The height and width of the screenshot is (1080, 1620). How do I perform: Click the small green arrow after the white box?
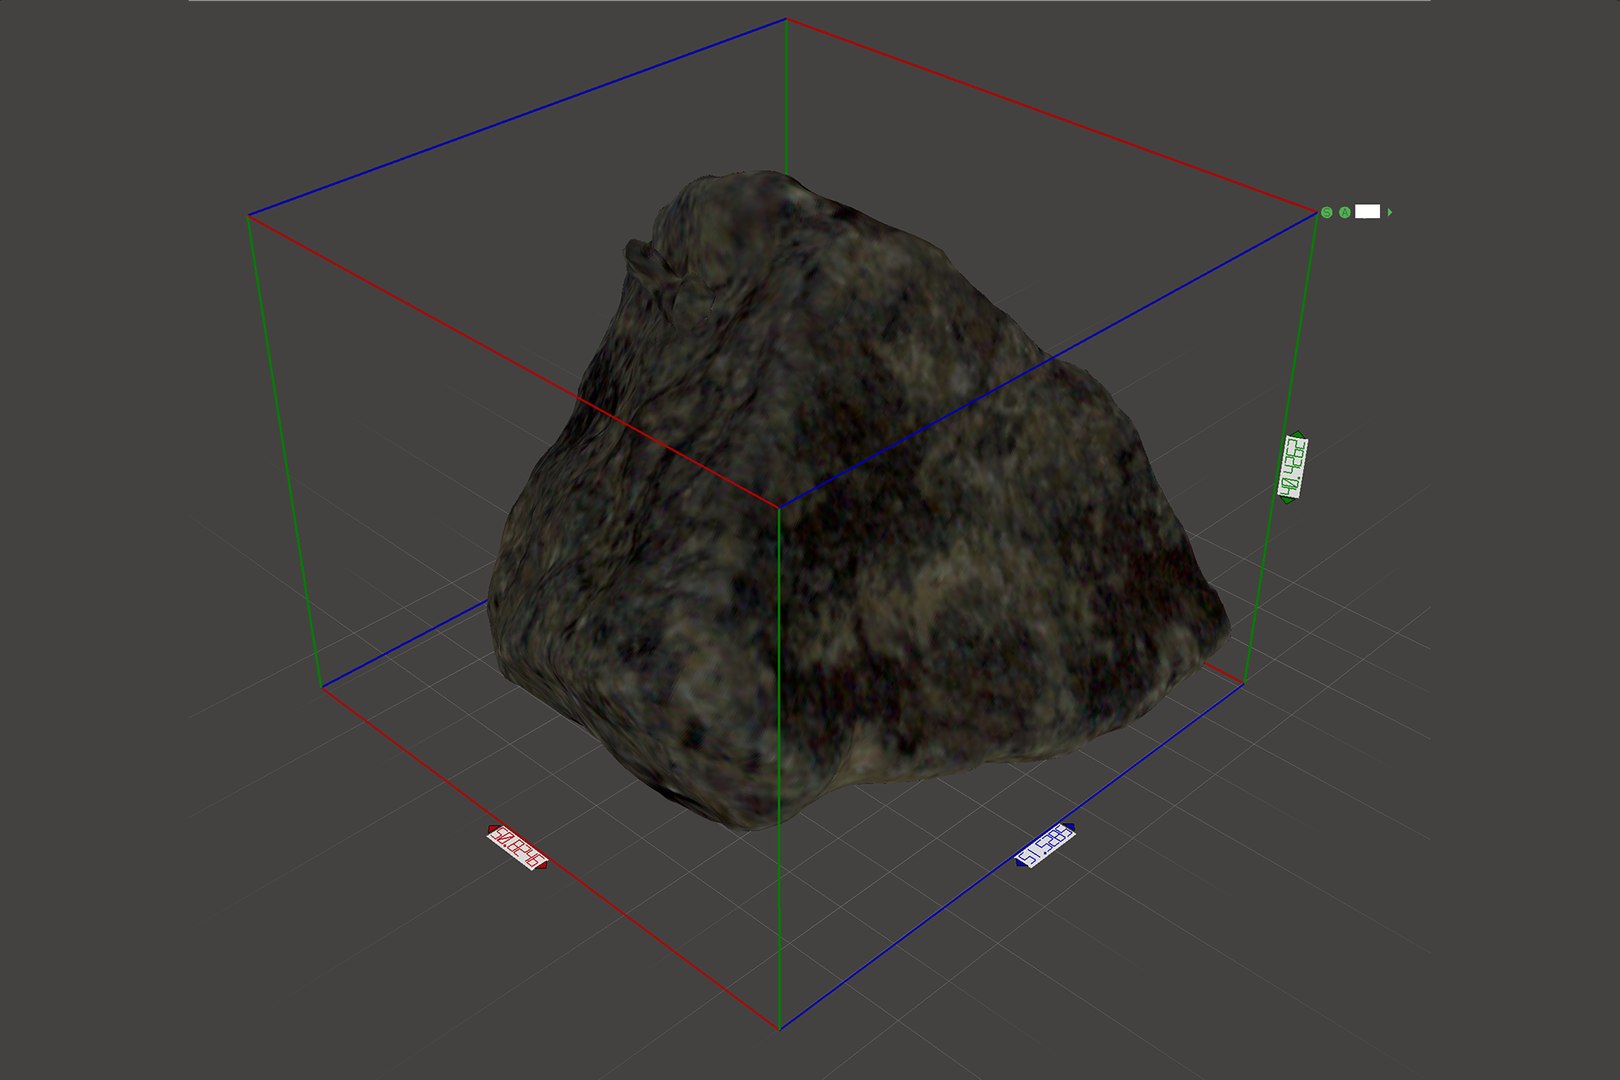tap(1390, 212)
